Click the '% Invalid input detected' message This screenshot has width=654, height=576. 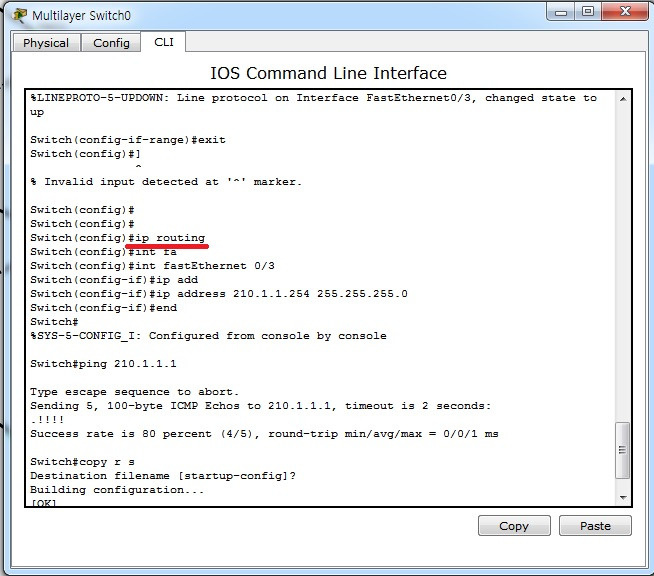166,182
